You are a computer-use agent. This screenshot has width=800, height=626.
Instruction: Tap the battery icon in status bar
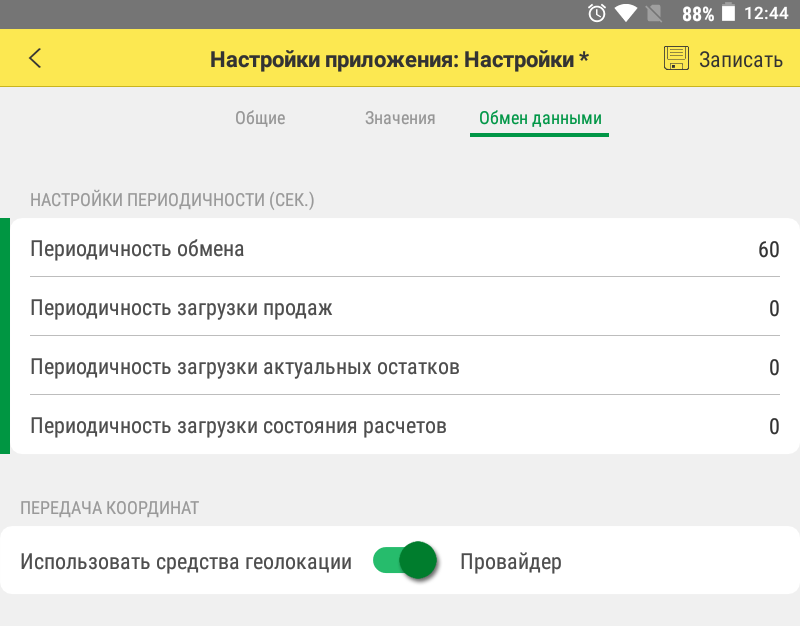[x=729, y=13]
